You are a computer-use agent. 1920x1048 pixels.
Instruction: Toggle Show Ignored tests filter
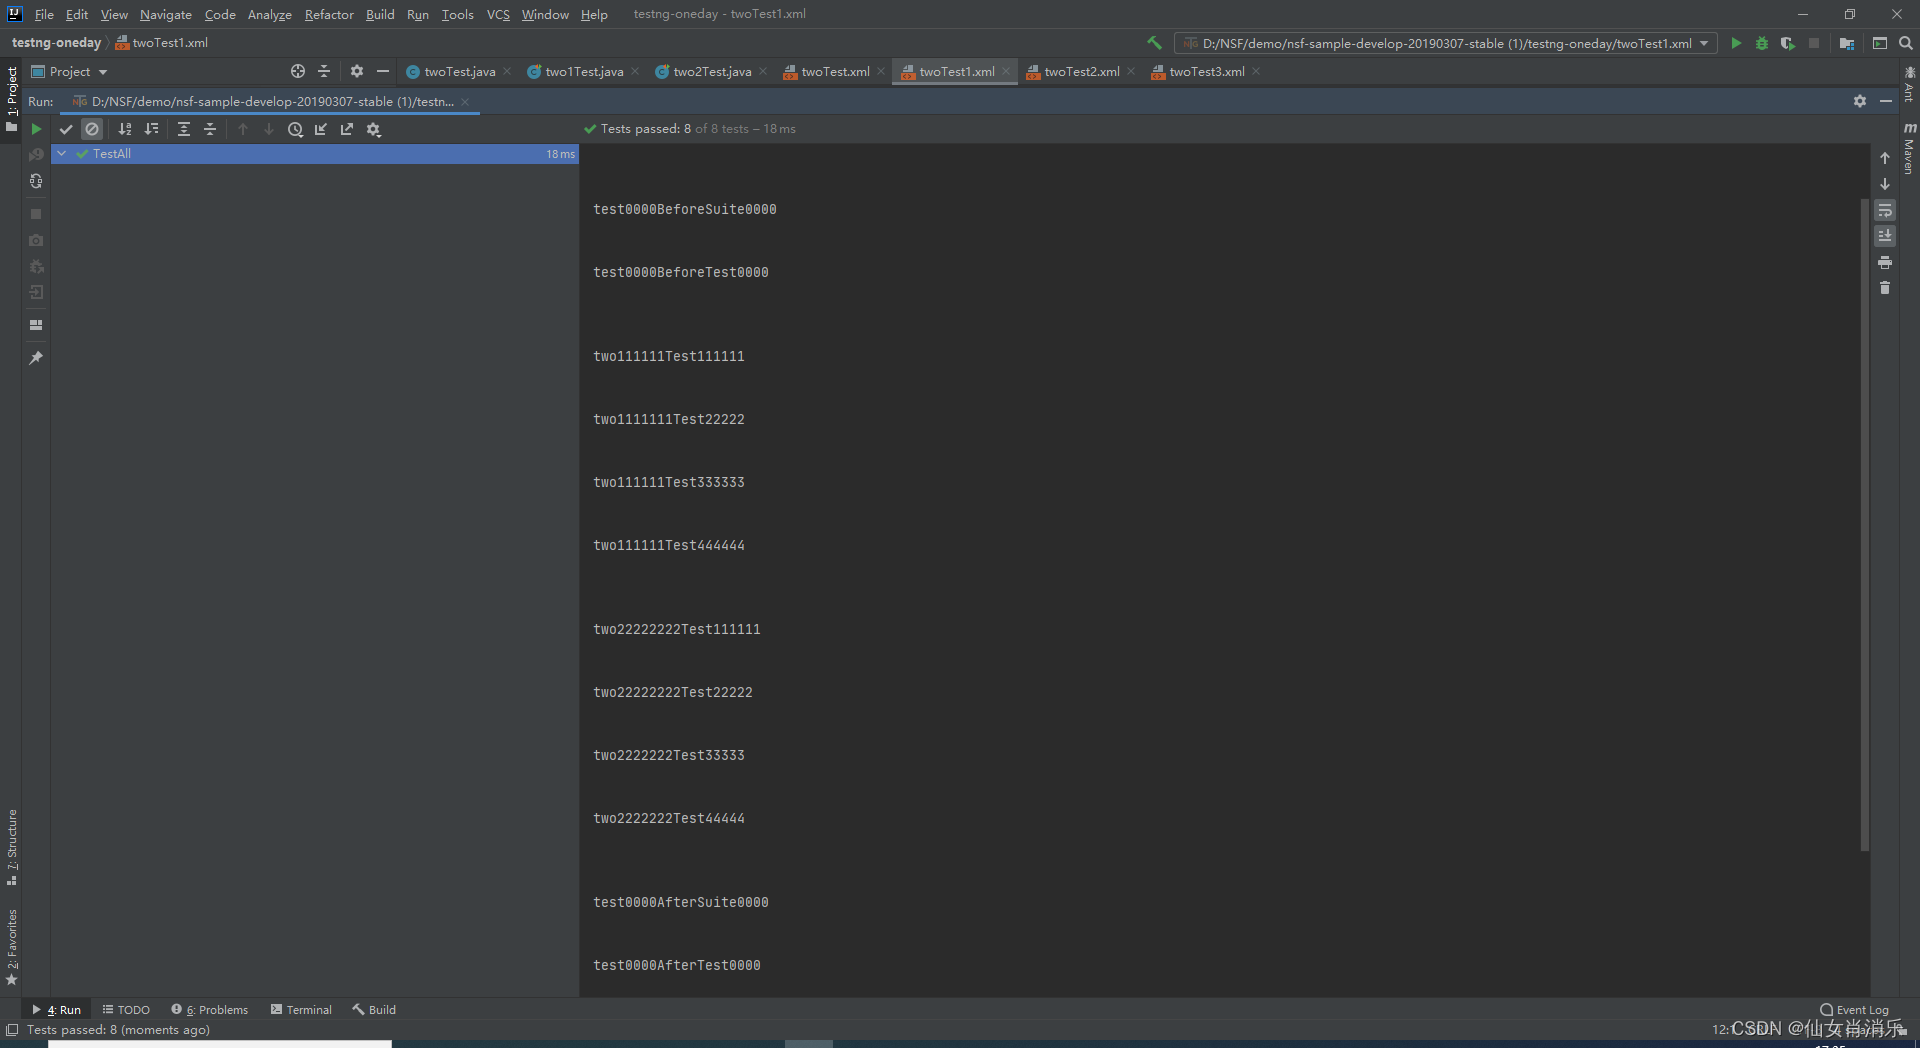pyautogui.click(x=92, y=129)
